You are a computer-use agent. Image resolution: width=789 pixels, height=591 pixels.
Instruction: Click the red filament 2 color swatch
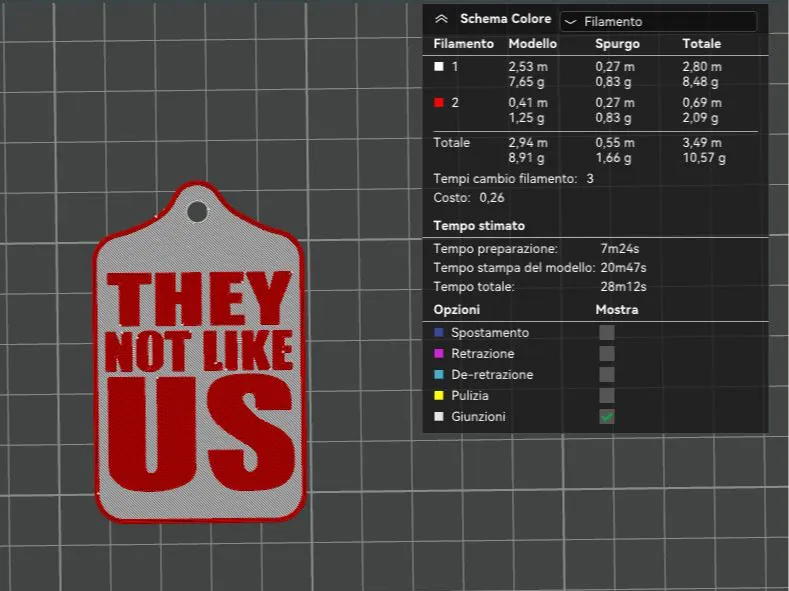[x=439, y=103]
